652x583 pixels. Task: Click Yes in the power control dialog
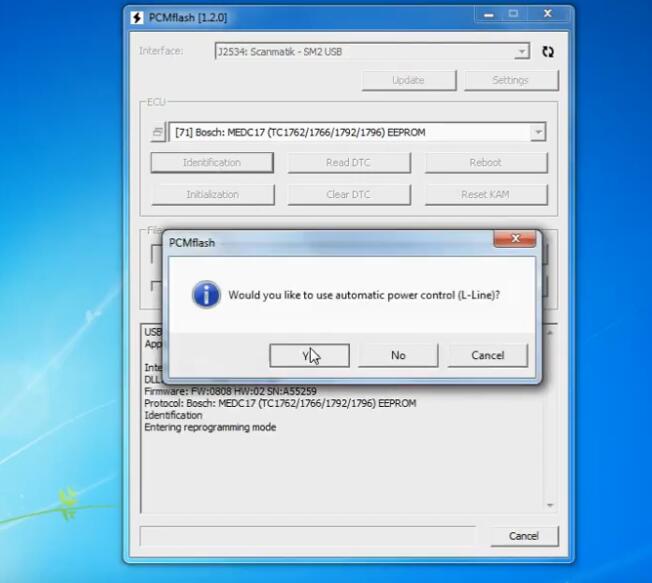tap(309, 356)
